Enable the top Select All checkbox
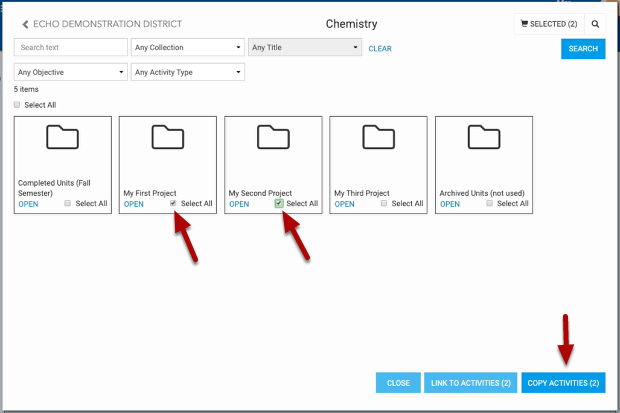 [x=17, y=105]
